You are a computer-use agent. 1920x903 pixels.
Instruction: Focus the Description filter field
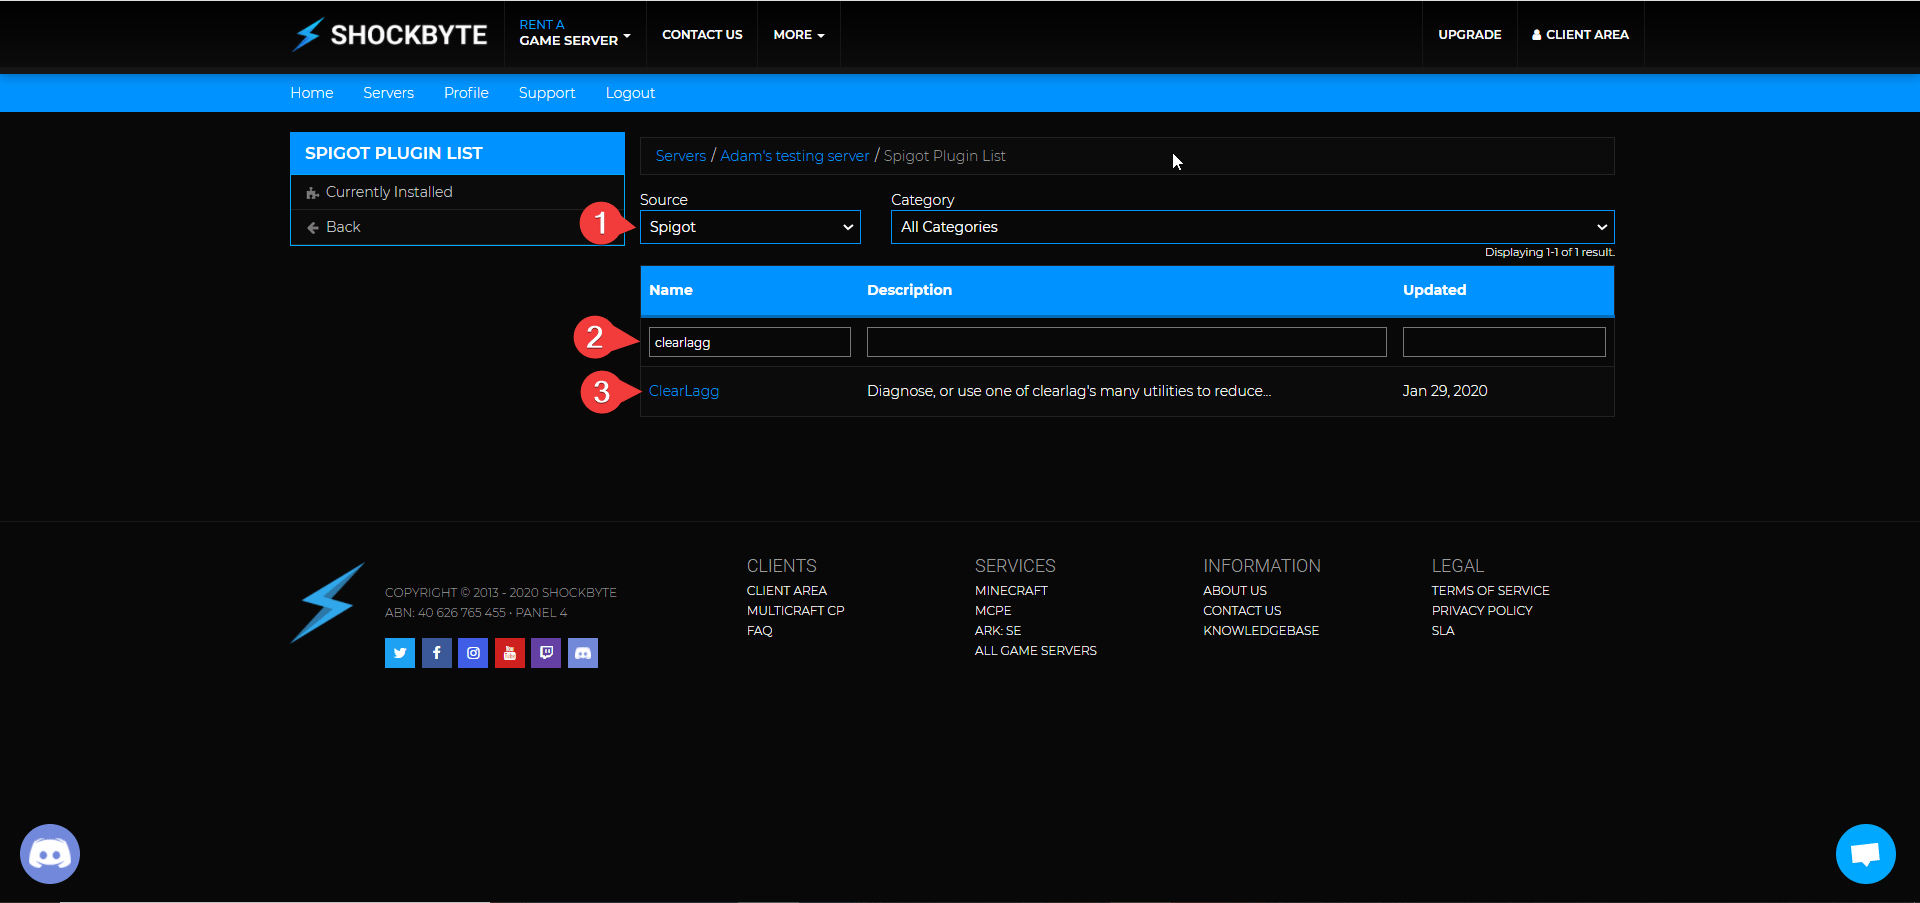coord(1127,342)
